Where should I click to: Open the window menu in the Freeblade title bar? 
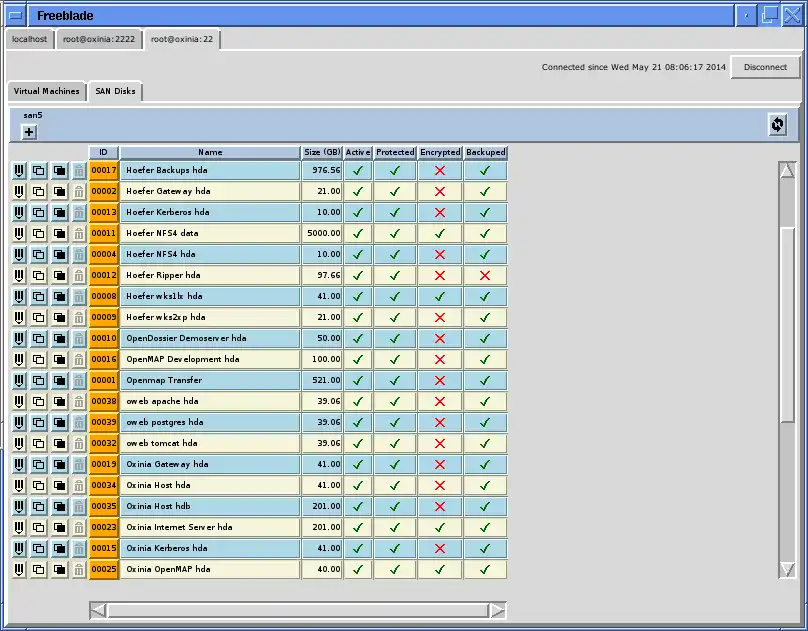point(16,15)
